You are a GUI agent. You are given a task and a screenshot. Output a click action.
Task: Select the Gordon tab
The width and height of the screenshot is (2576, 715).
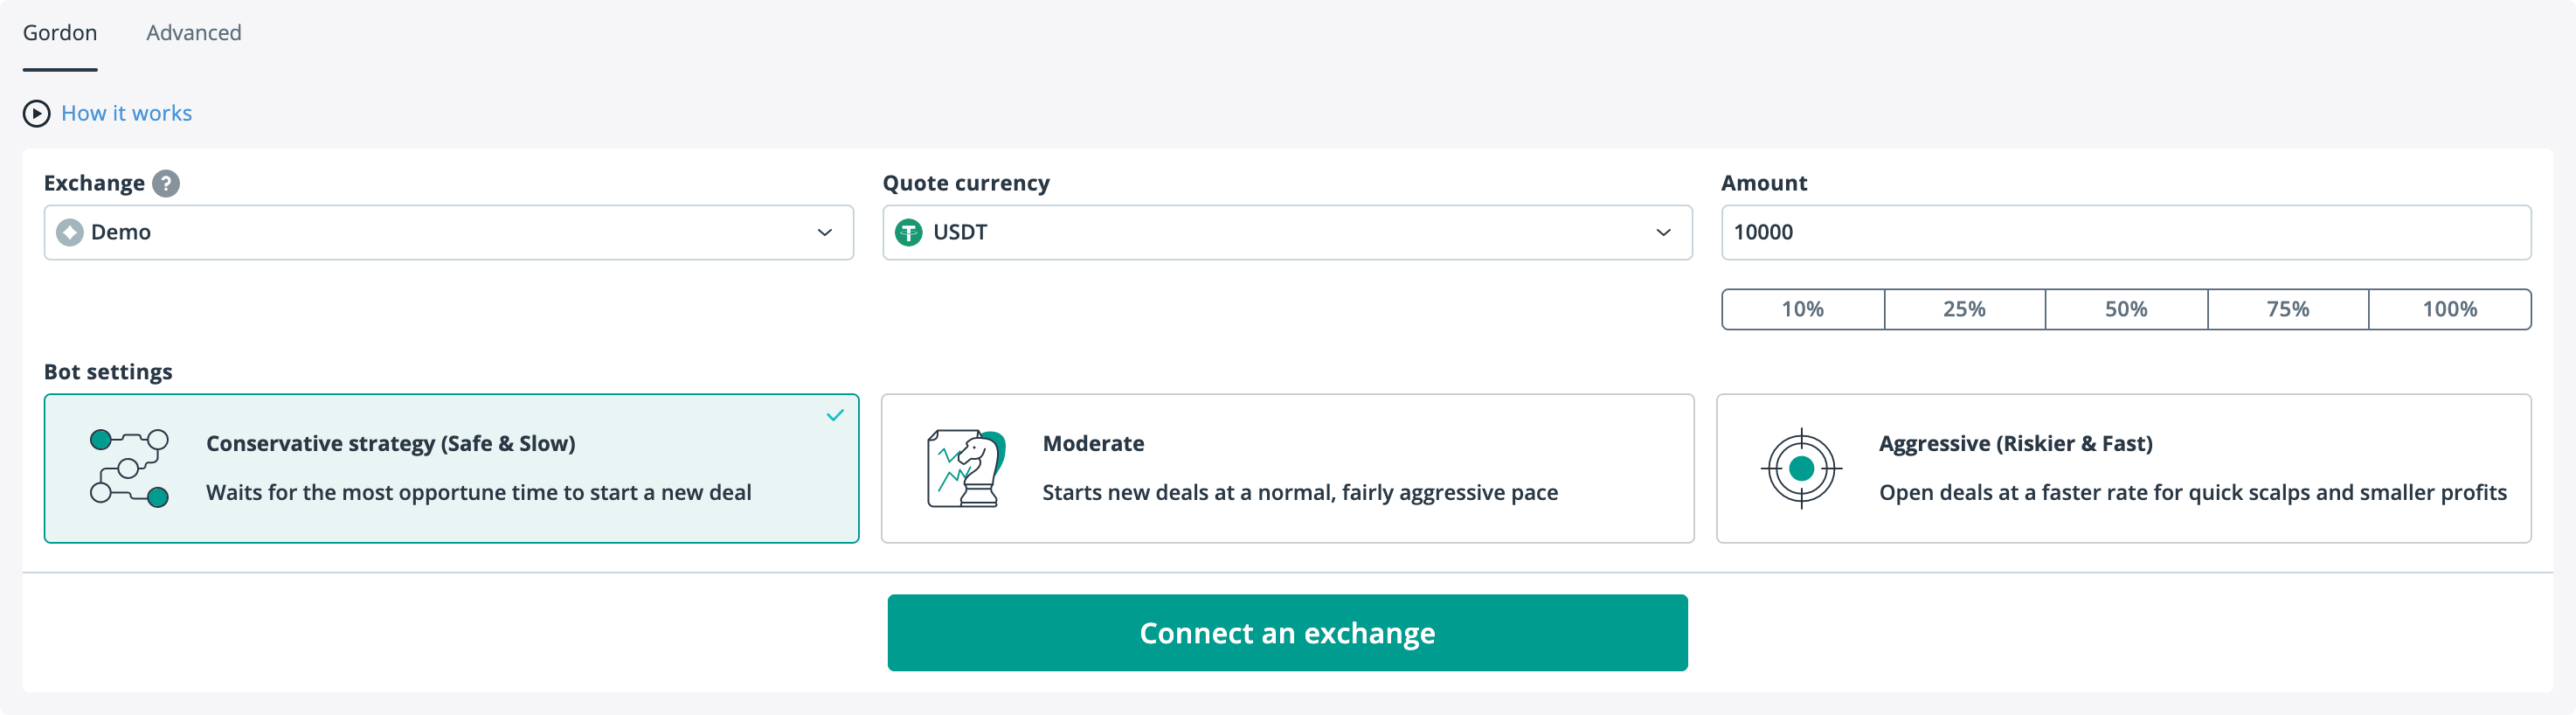click(60, 33)
